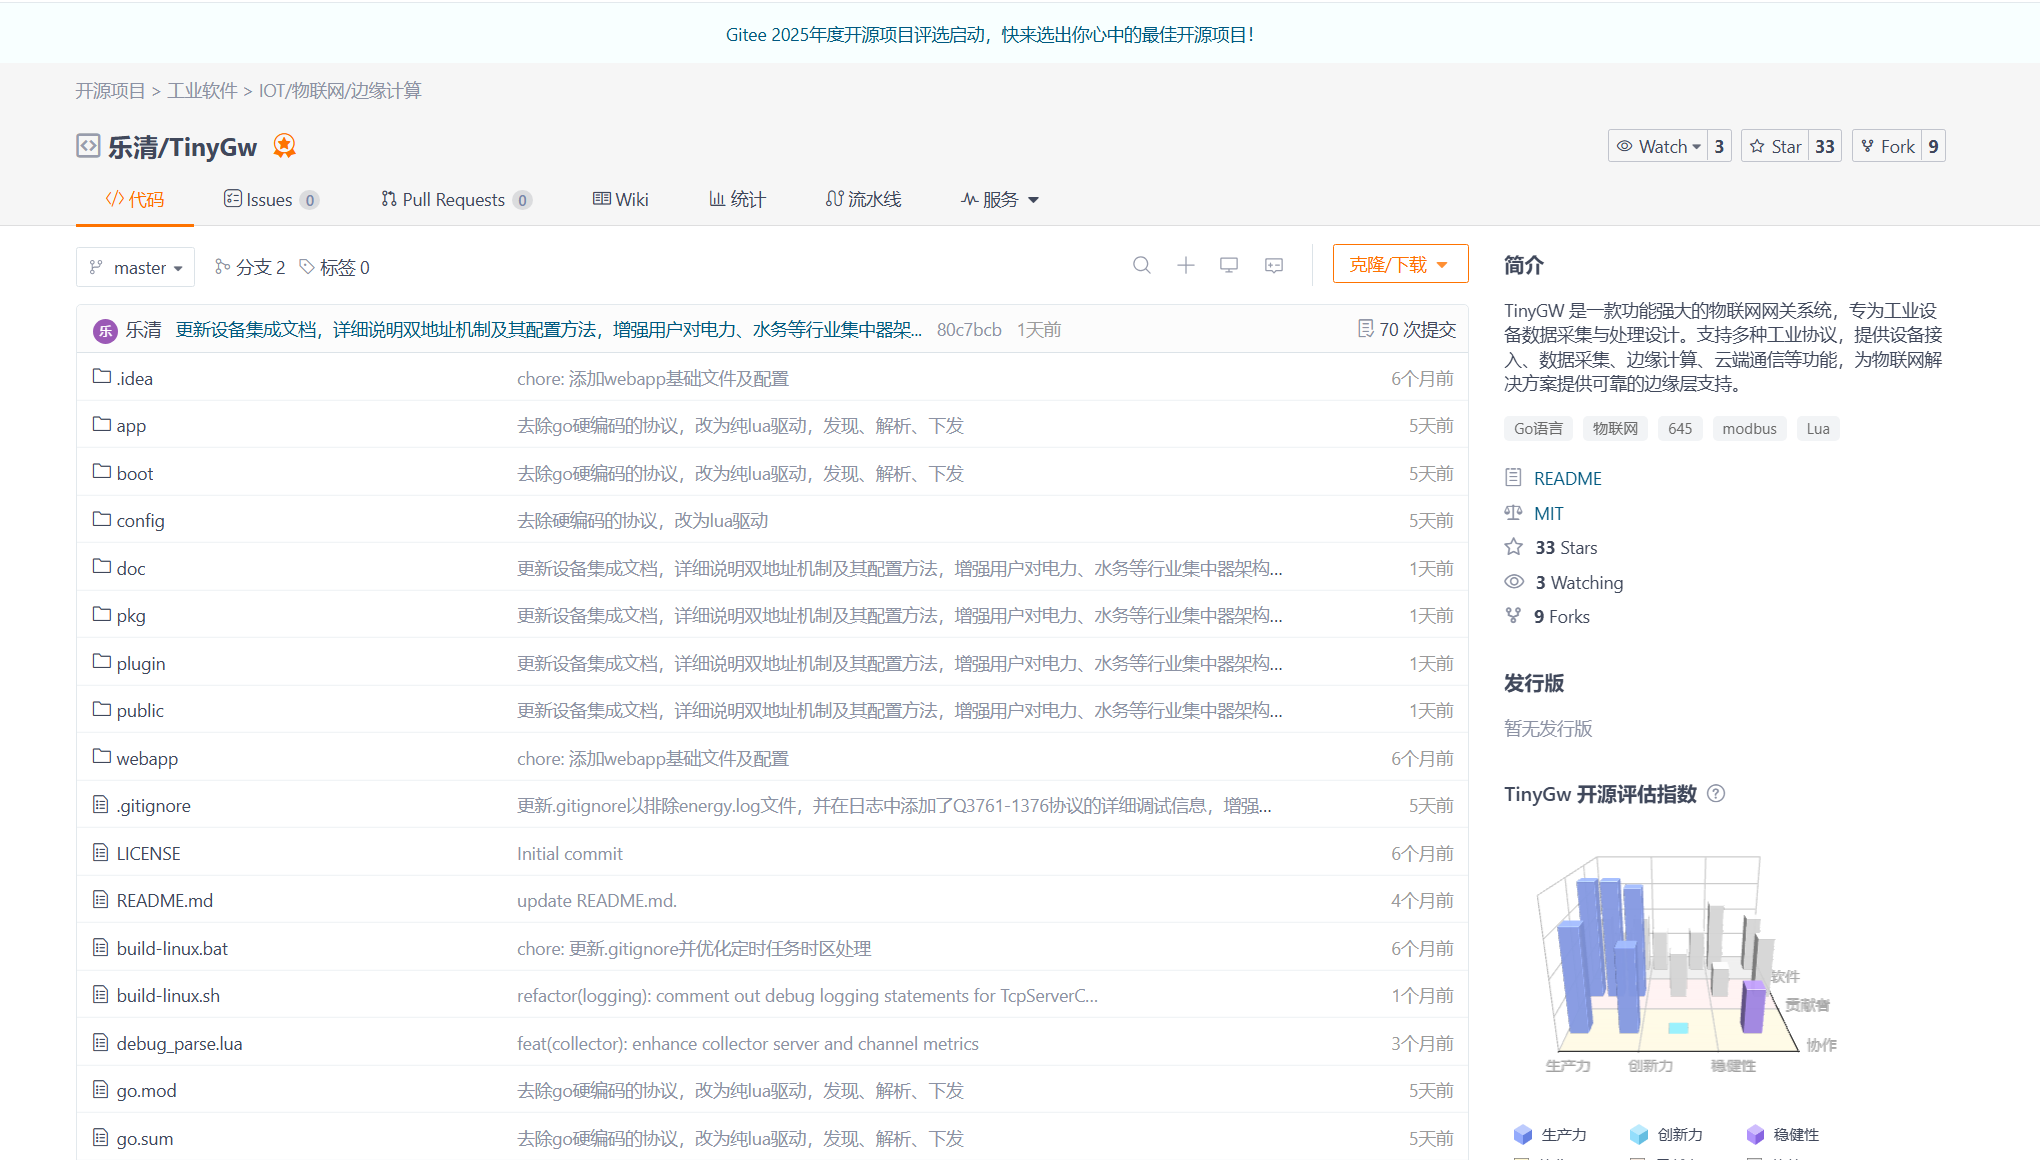This screenshot has width=2040, height=1160.
Task: Switch to the Wiki tab
Action: (x=621, y=199)
